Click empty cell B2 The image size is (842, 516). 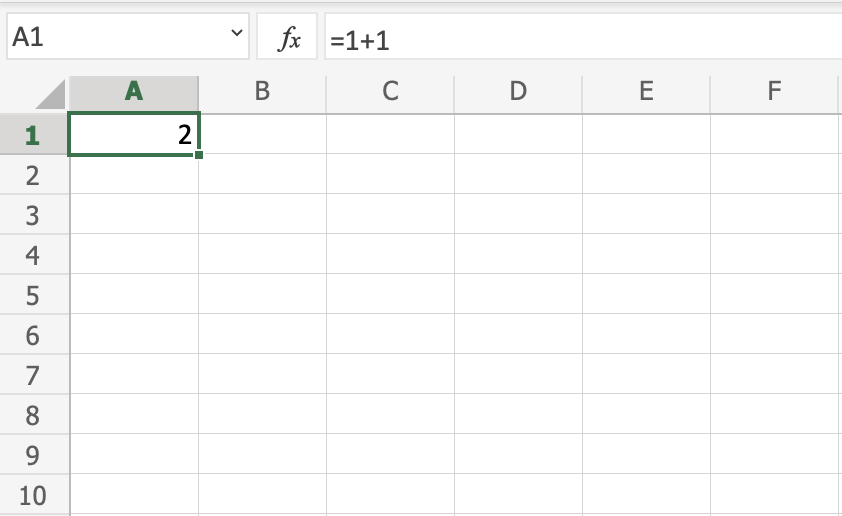[262, 175]
